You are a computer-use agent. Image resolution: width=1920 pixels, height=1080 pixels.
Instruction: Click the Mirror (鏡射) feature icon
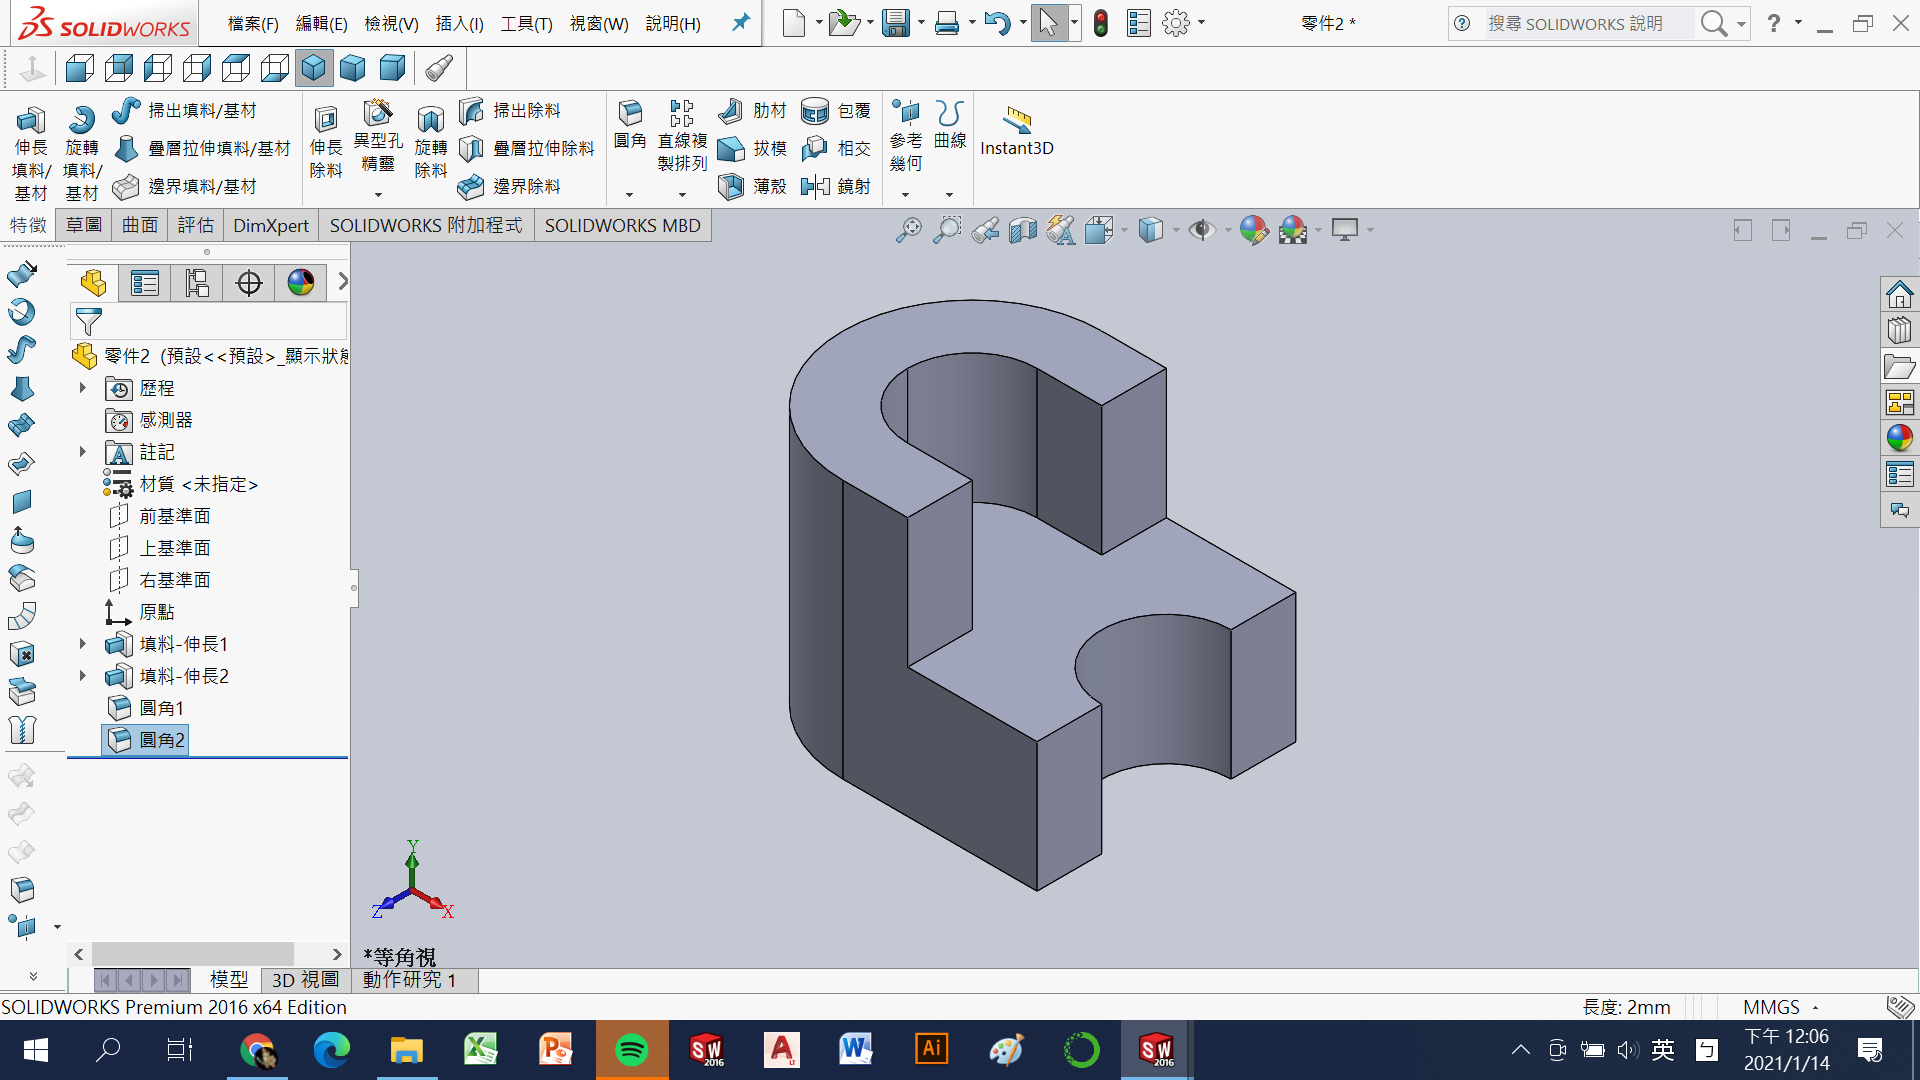pyautogui.click(x=816, y=186)
